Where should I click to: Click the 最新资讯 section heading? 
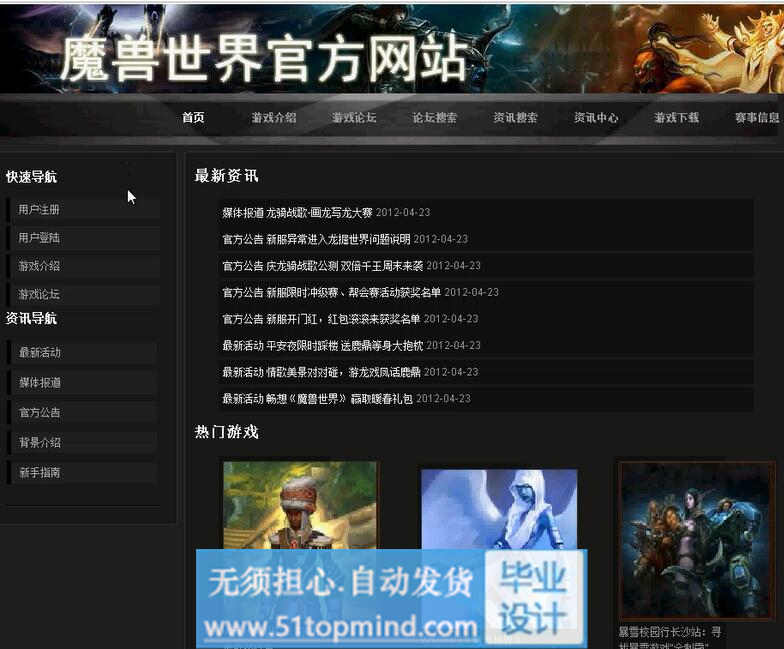(x=226, y=176)
